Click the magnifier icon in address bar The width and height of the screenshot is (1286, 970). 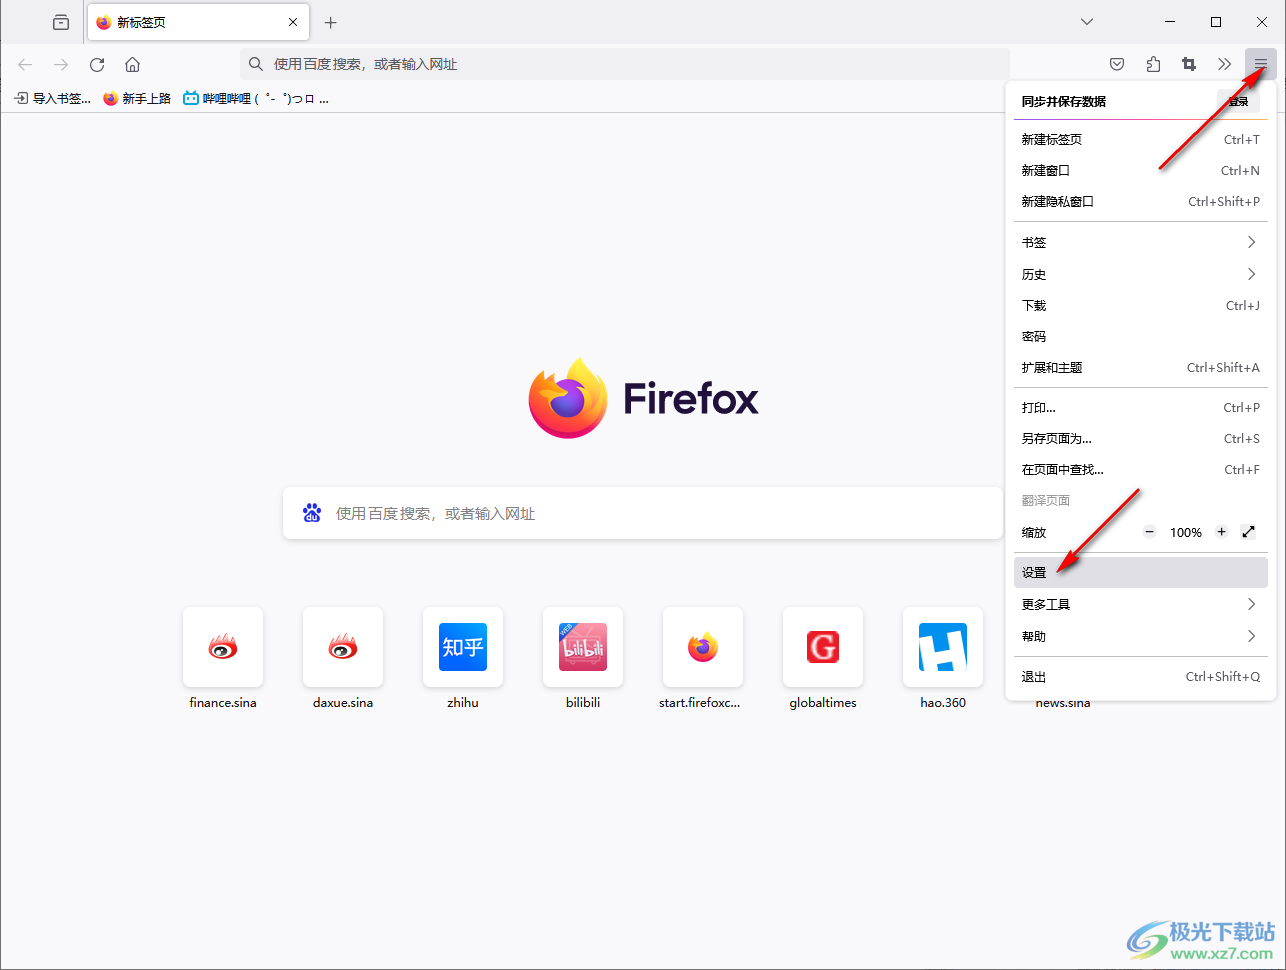click(x=256, y=64)
